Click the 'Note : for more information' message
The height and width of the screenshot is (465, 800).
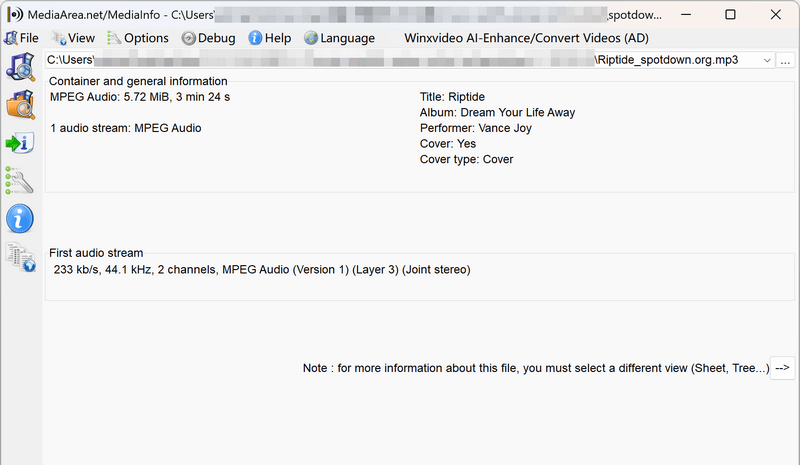(536, 368)
